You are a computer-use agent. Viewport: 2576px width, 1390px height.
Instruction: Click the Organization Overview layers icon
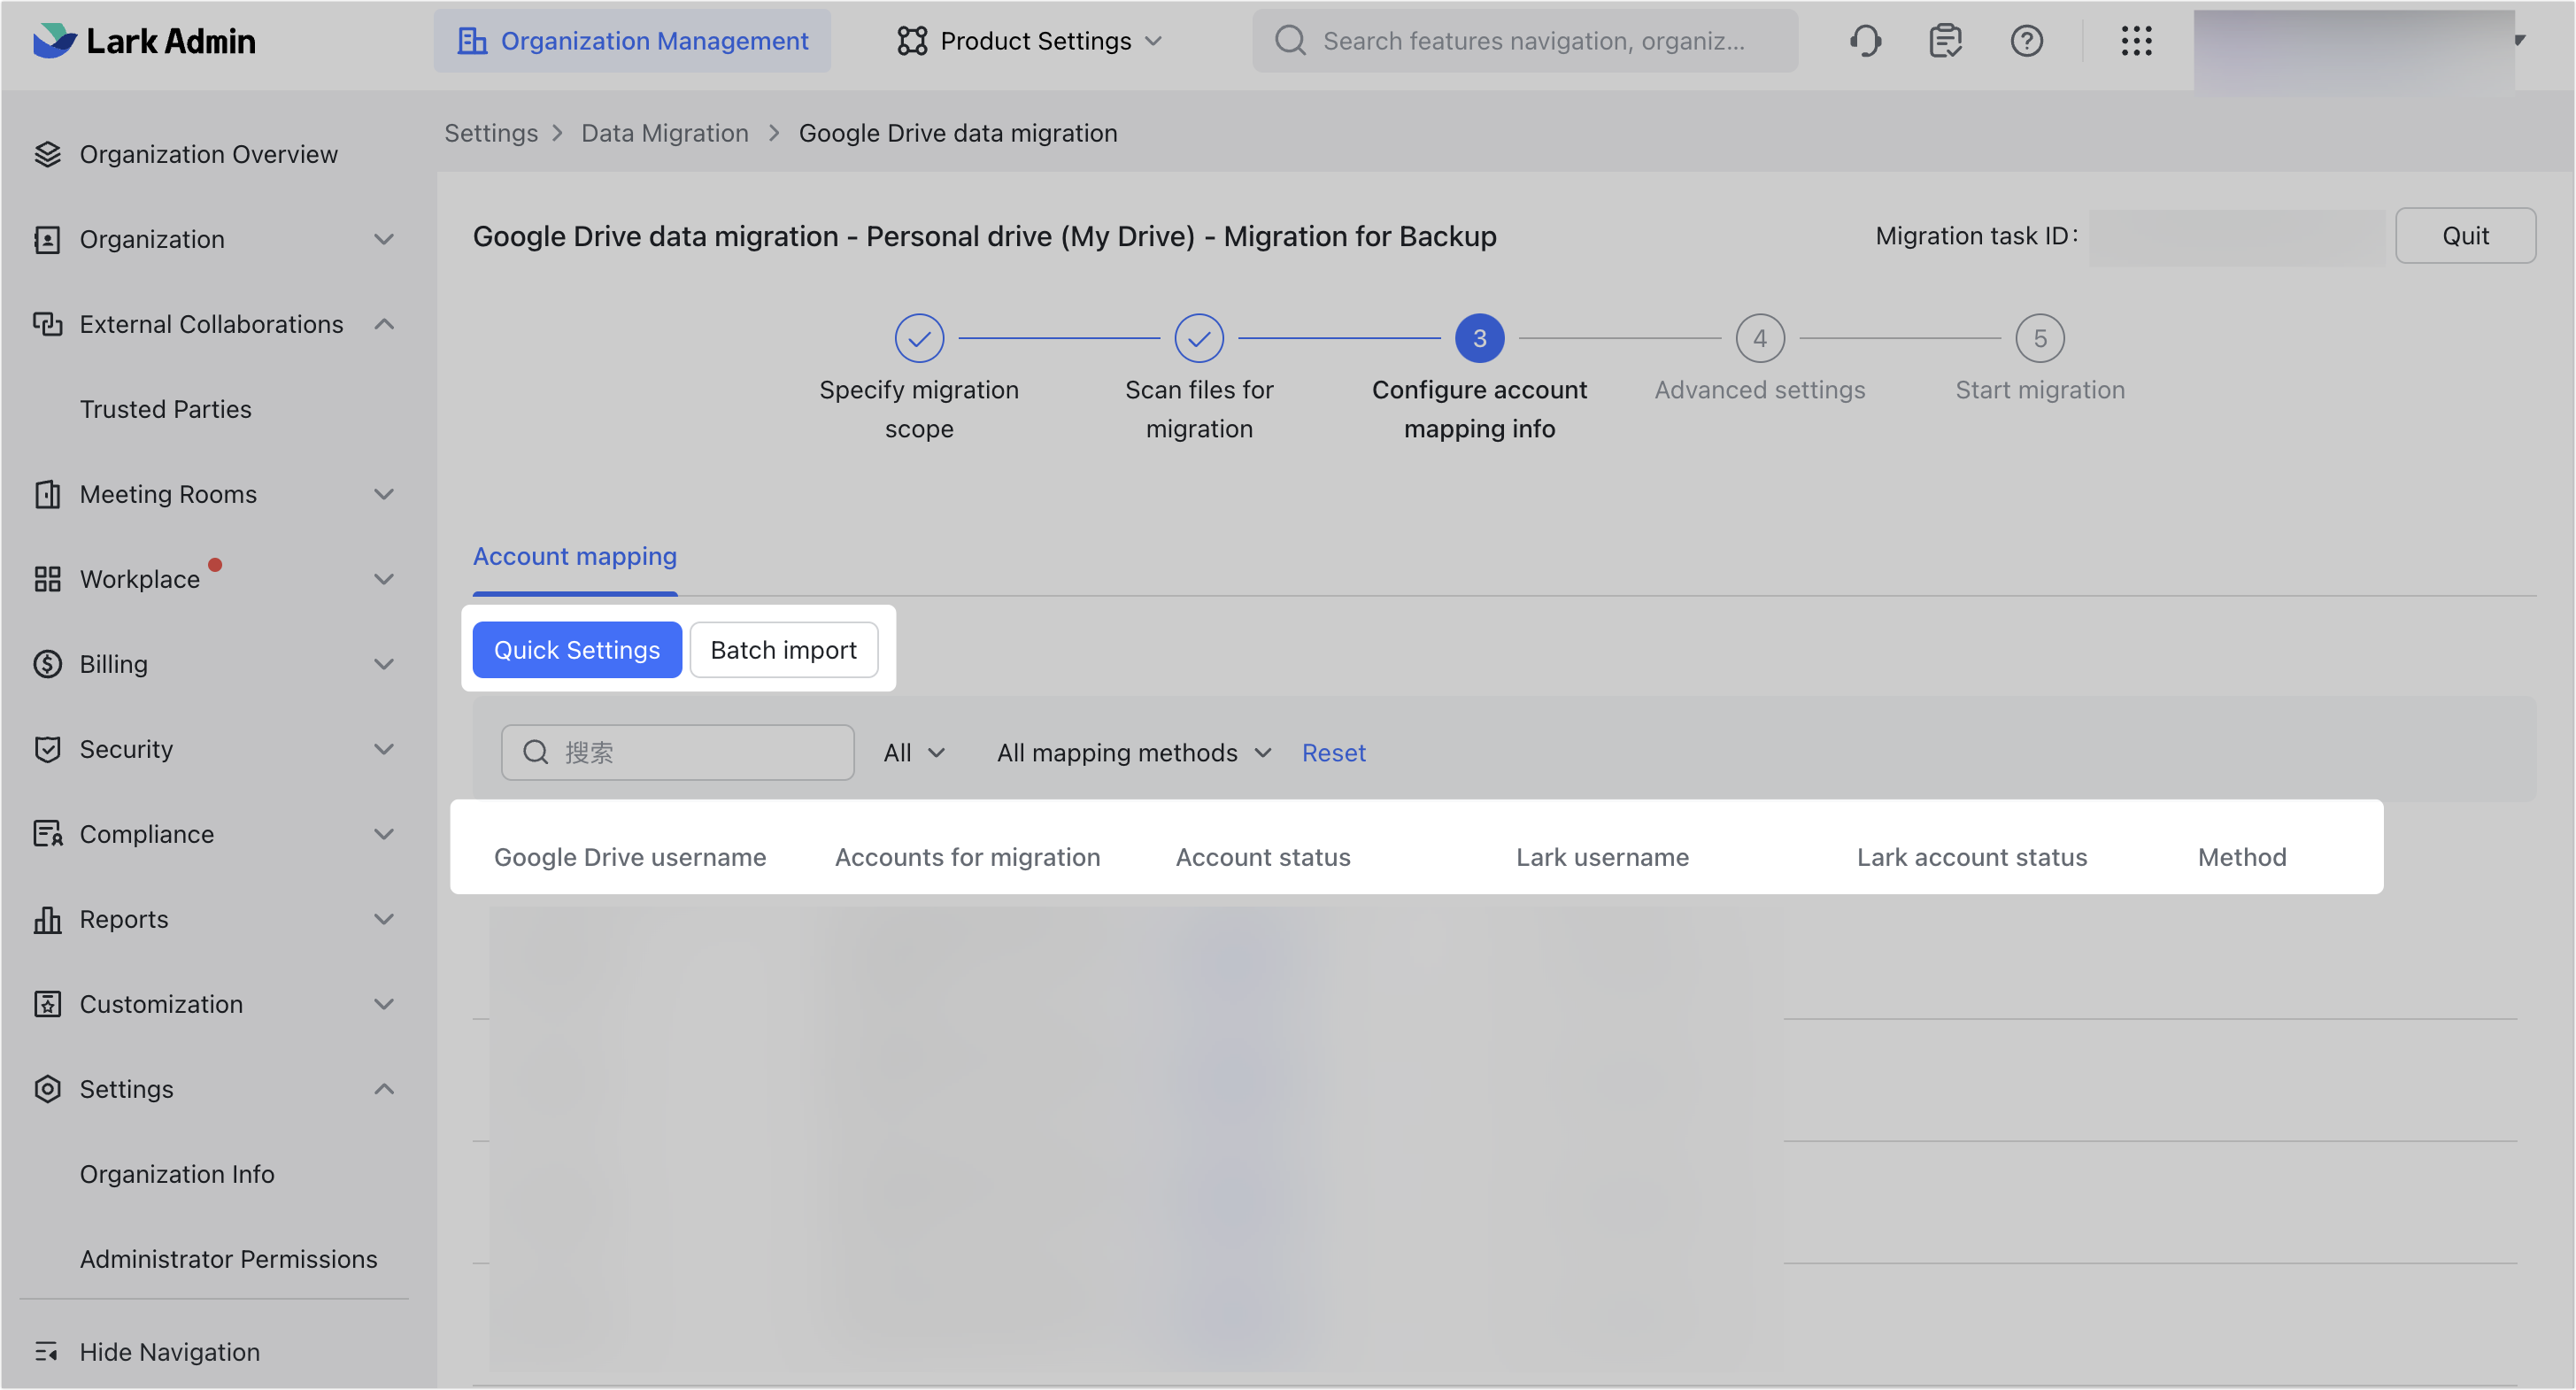[47, 154]
